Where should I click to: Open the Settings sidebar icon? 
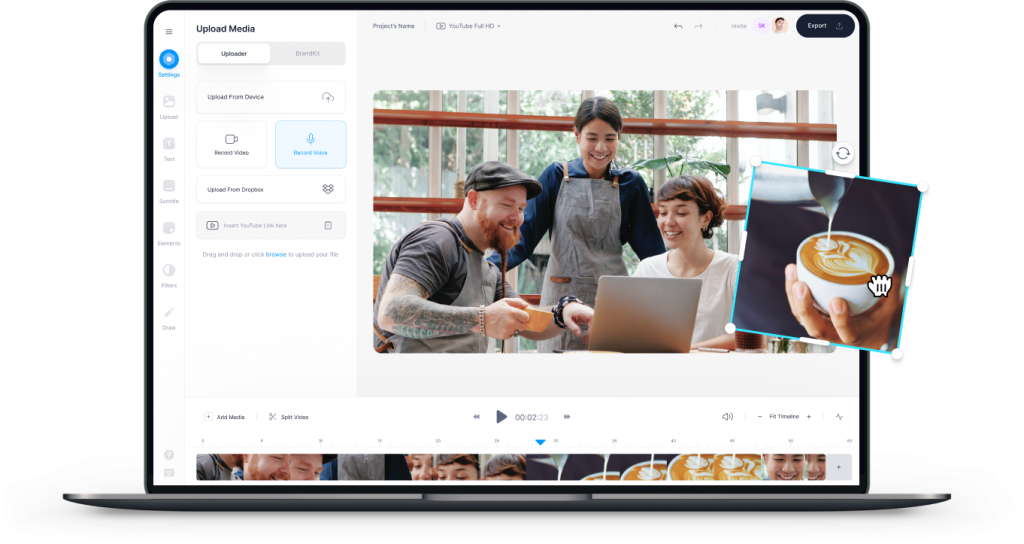click(x=169, y=59)
